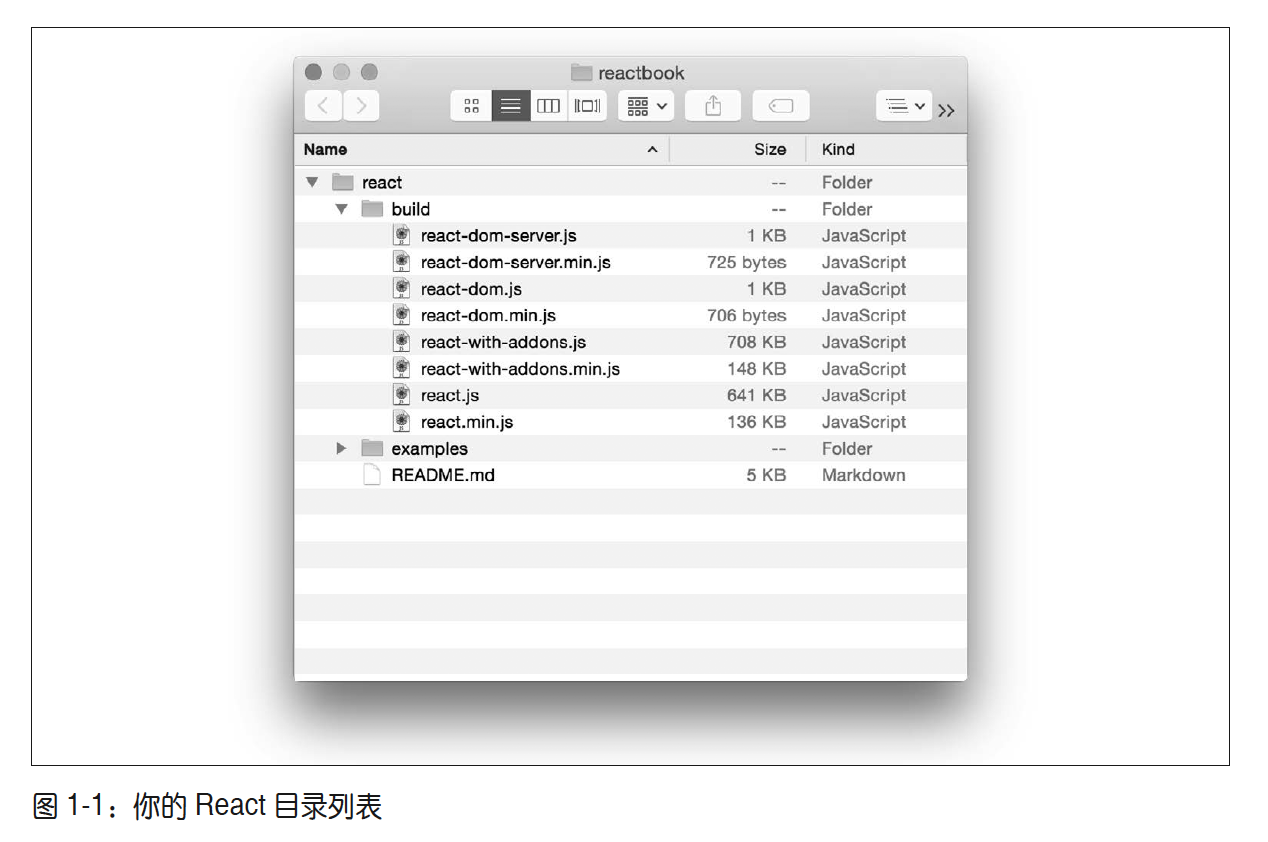
Task: Go forward in Finder history
Action: pyautogui.click(x=361, y=106)
